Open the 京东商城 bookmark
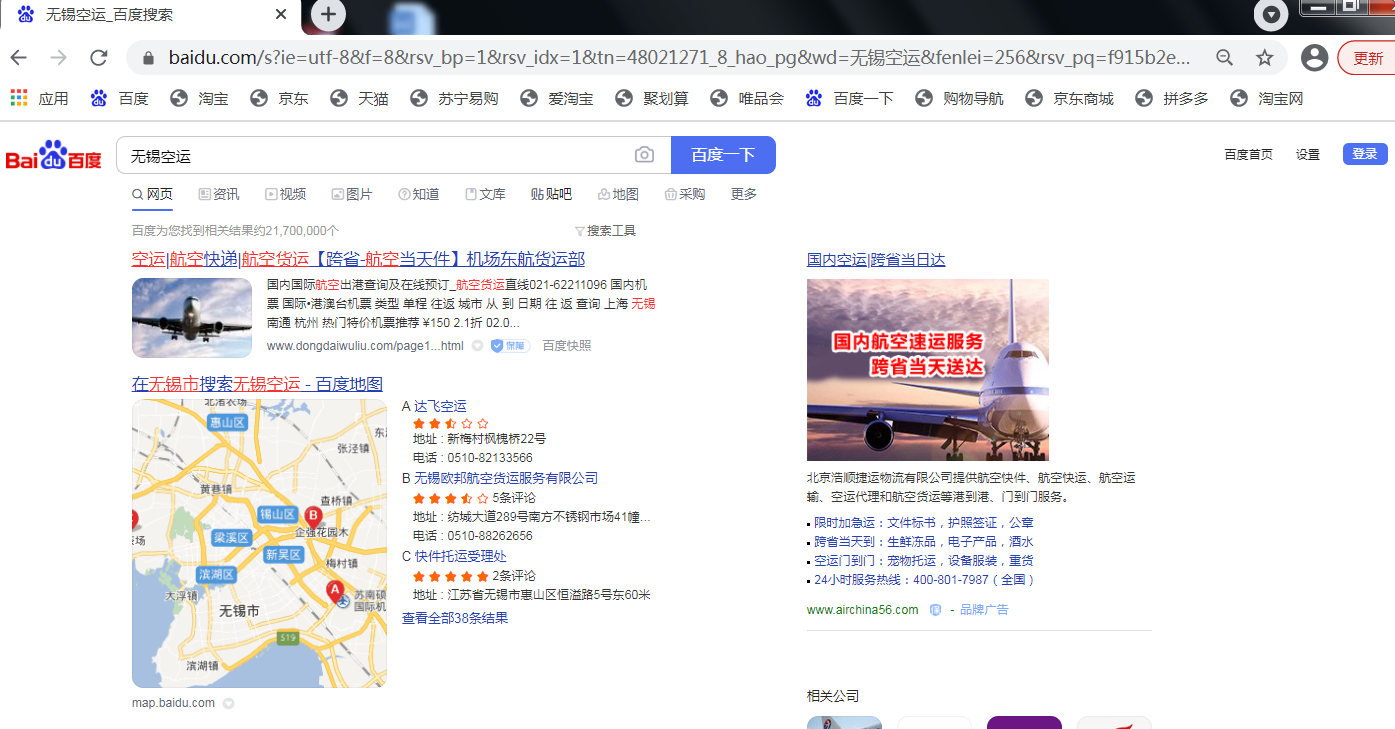The image size is (1395, 729). click(x=1069, y=98)
